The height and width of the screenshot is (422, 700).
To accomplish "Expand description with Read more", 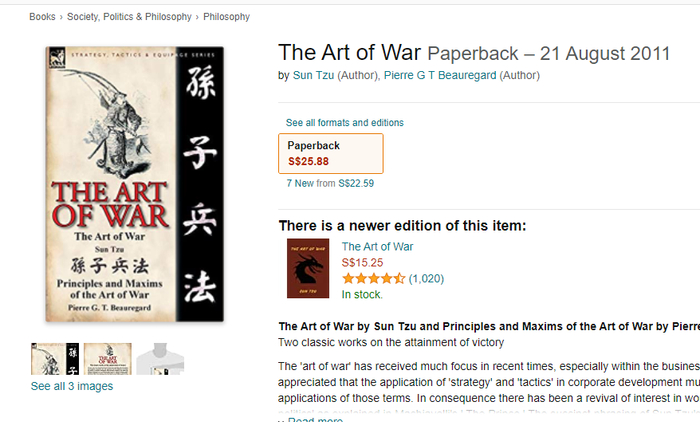I will point(315,420).
